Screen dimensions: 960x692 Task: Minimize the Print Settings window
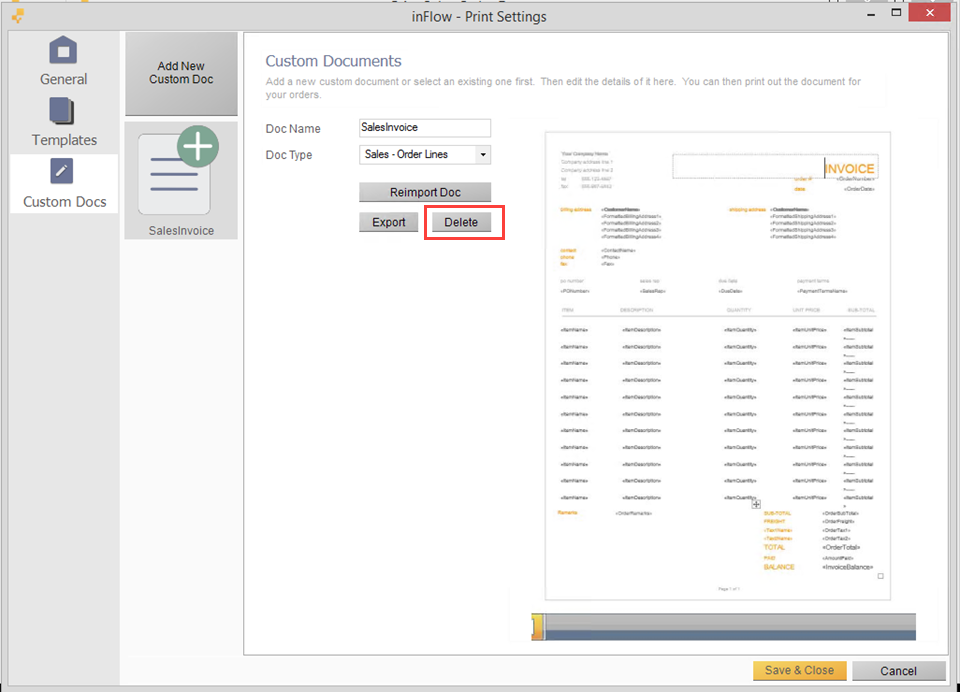click(x=871, y=13)
